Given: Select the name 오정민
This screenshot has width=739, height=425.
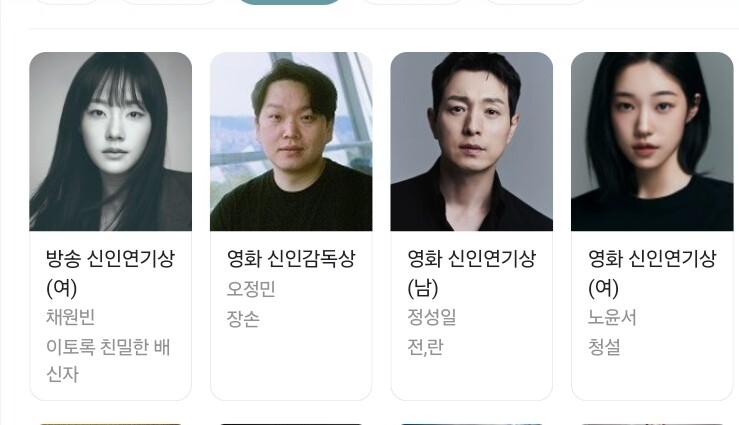Looking at the screenshot, I should pyautogui.click(x=251, y=289).
